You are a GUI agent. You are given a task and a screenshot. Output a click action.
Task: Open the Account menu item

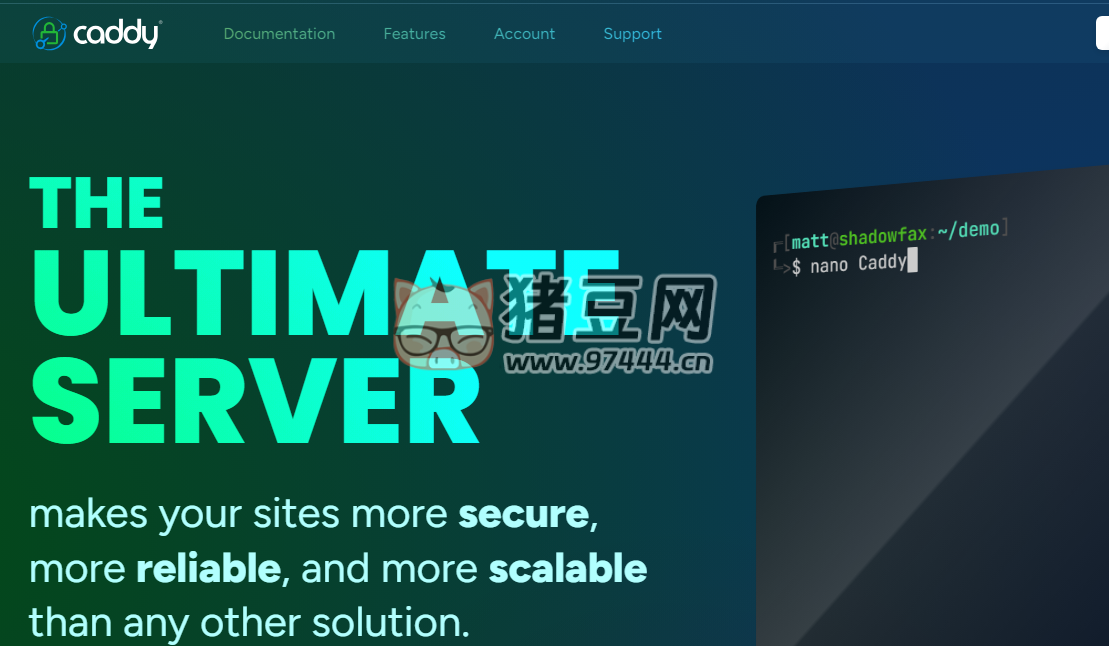click(x=524, y=34)
